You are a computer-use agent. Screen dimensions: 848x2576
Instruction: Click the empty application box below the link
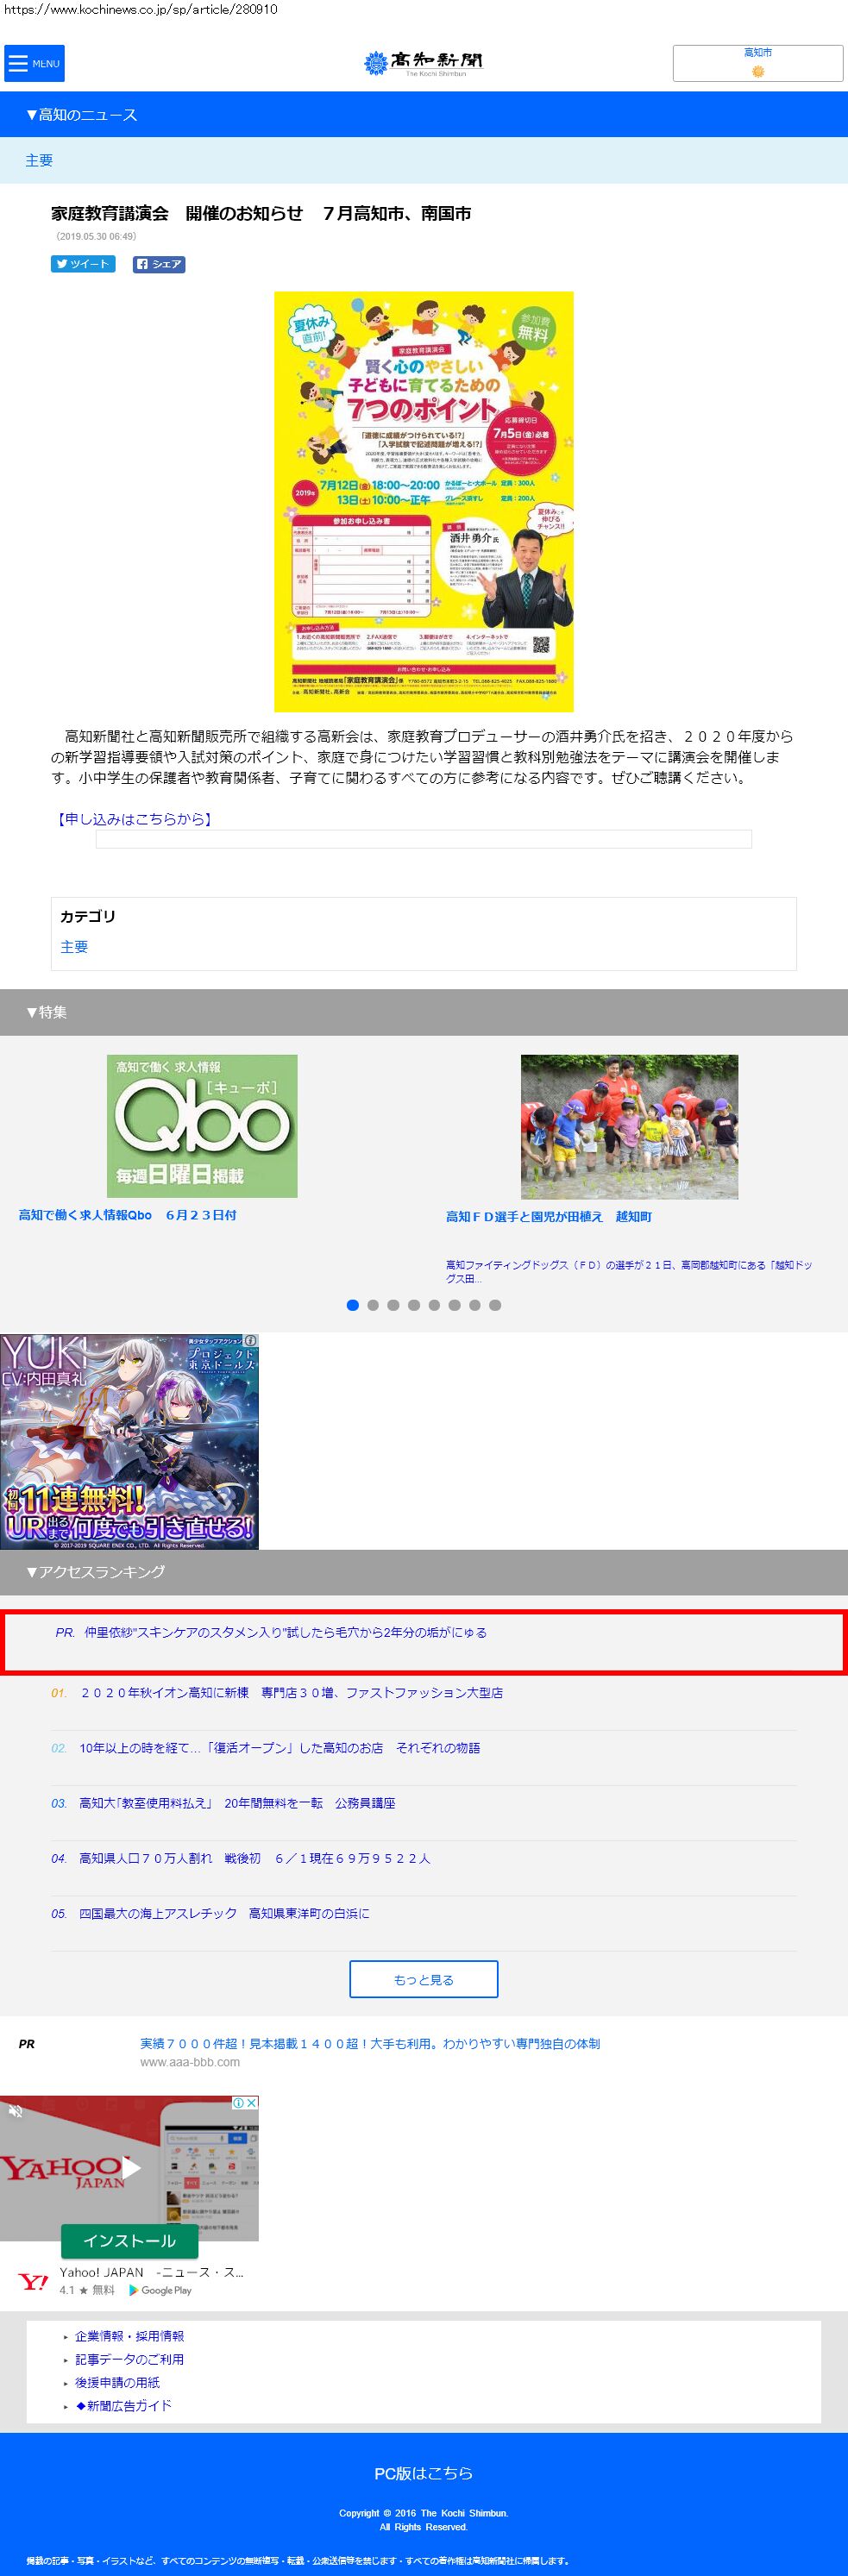point(424,839)
